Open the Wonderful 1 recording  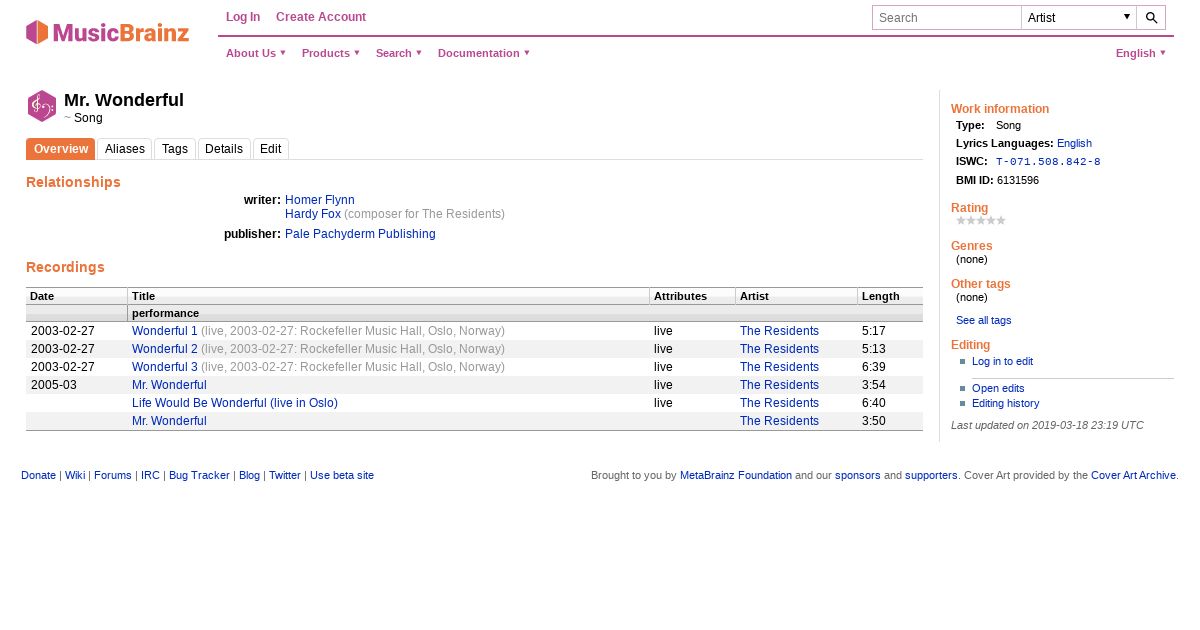point(165,331)
